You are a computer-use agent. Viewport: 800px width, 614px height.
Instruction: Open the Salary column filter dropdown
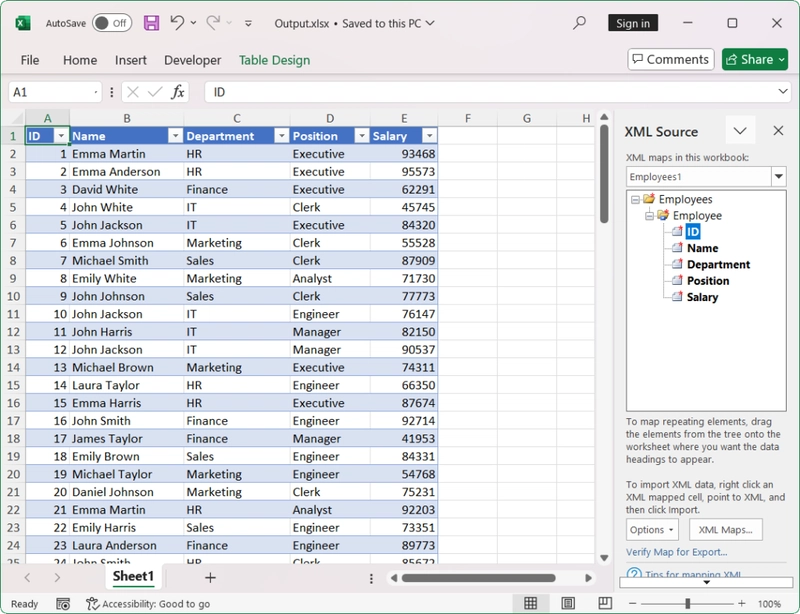429,136
